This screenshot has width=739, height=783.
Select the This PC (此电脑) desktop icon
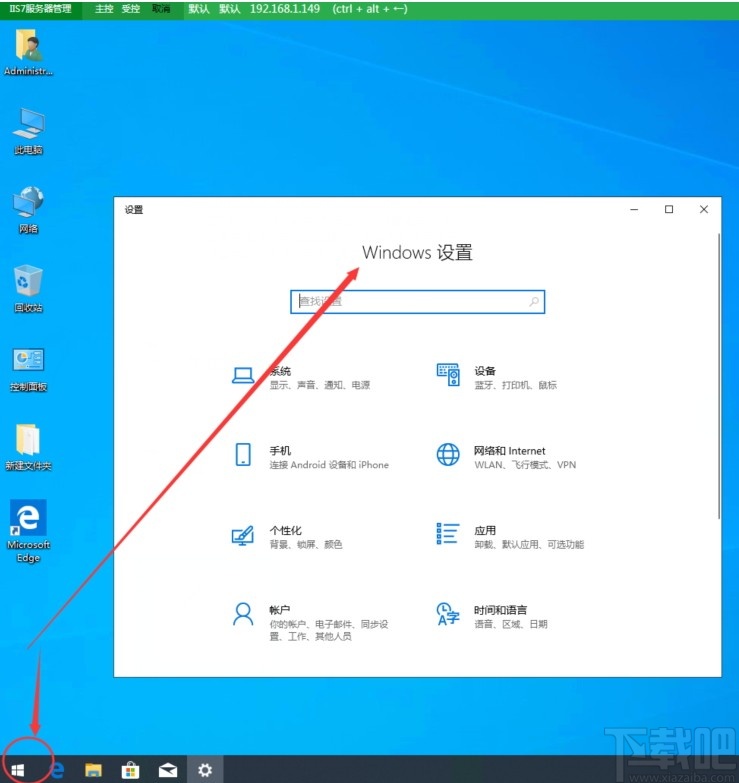click(28, 131)
